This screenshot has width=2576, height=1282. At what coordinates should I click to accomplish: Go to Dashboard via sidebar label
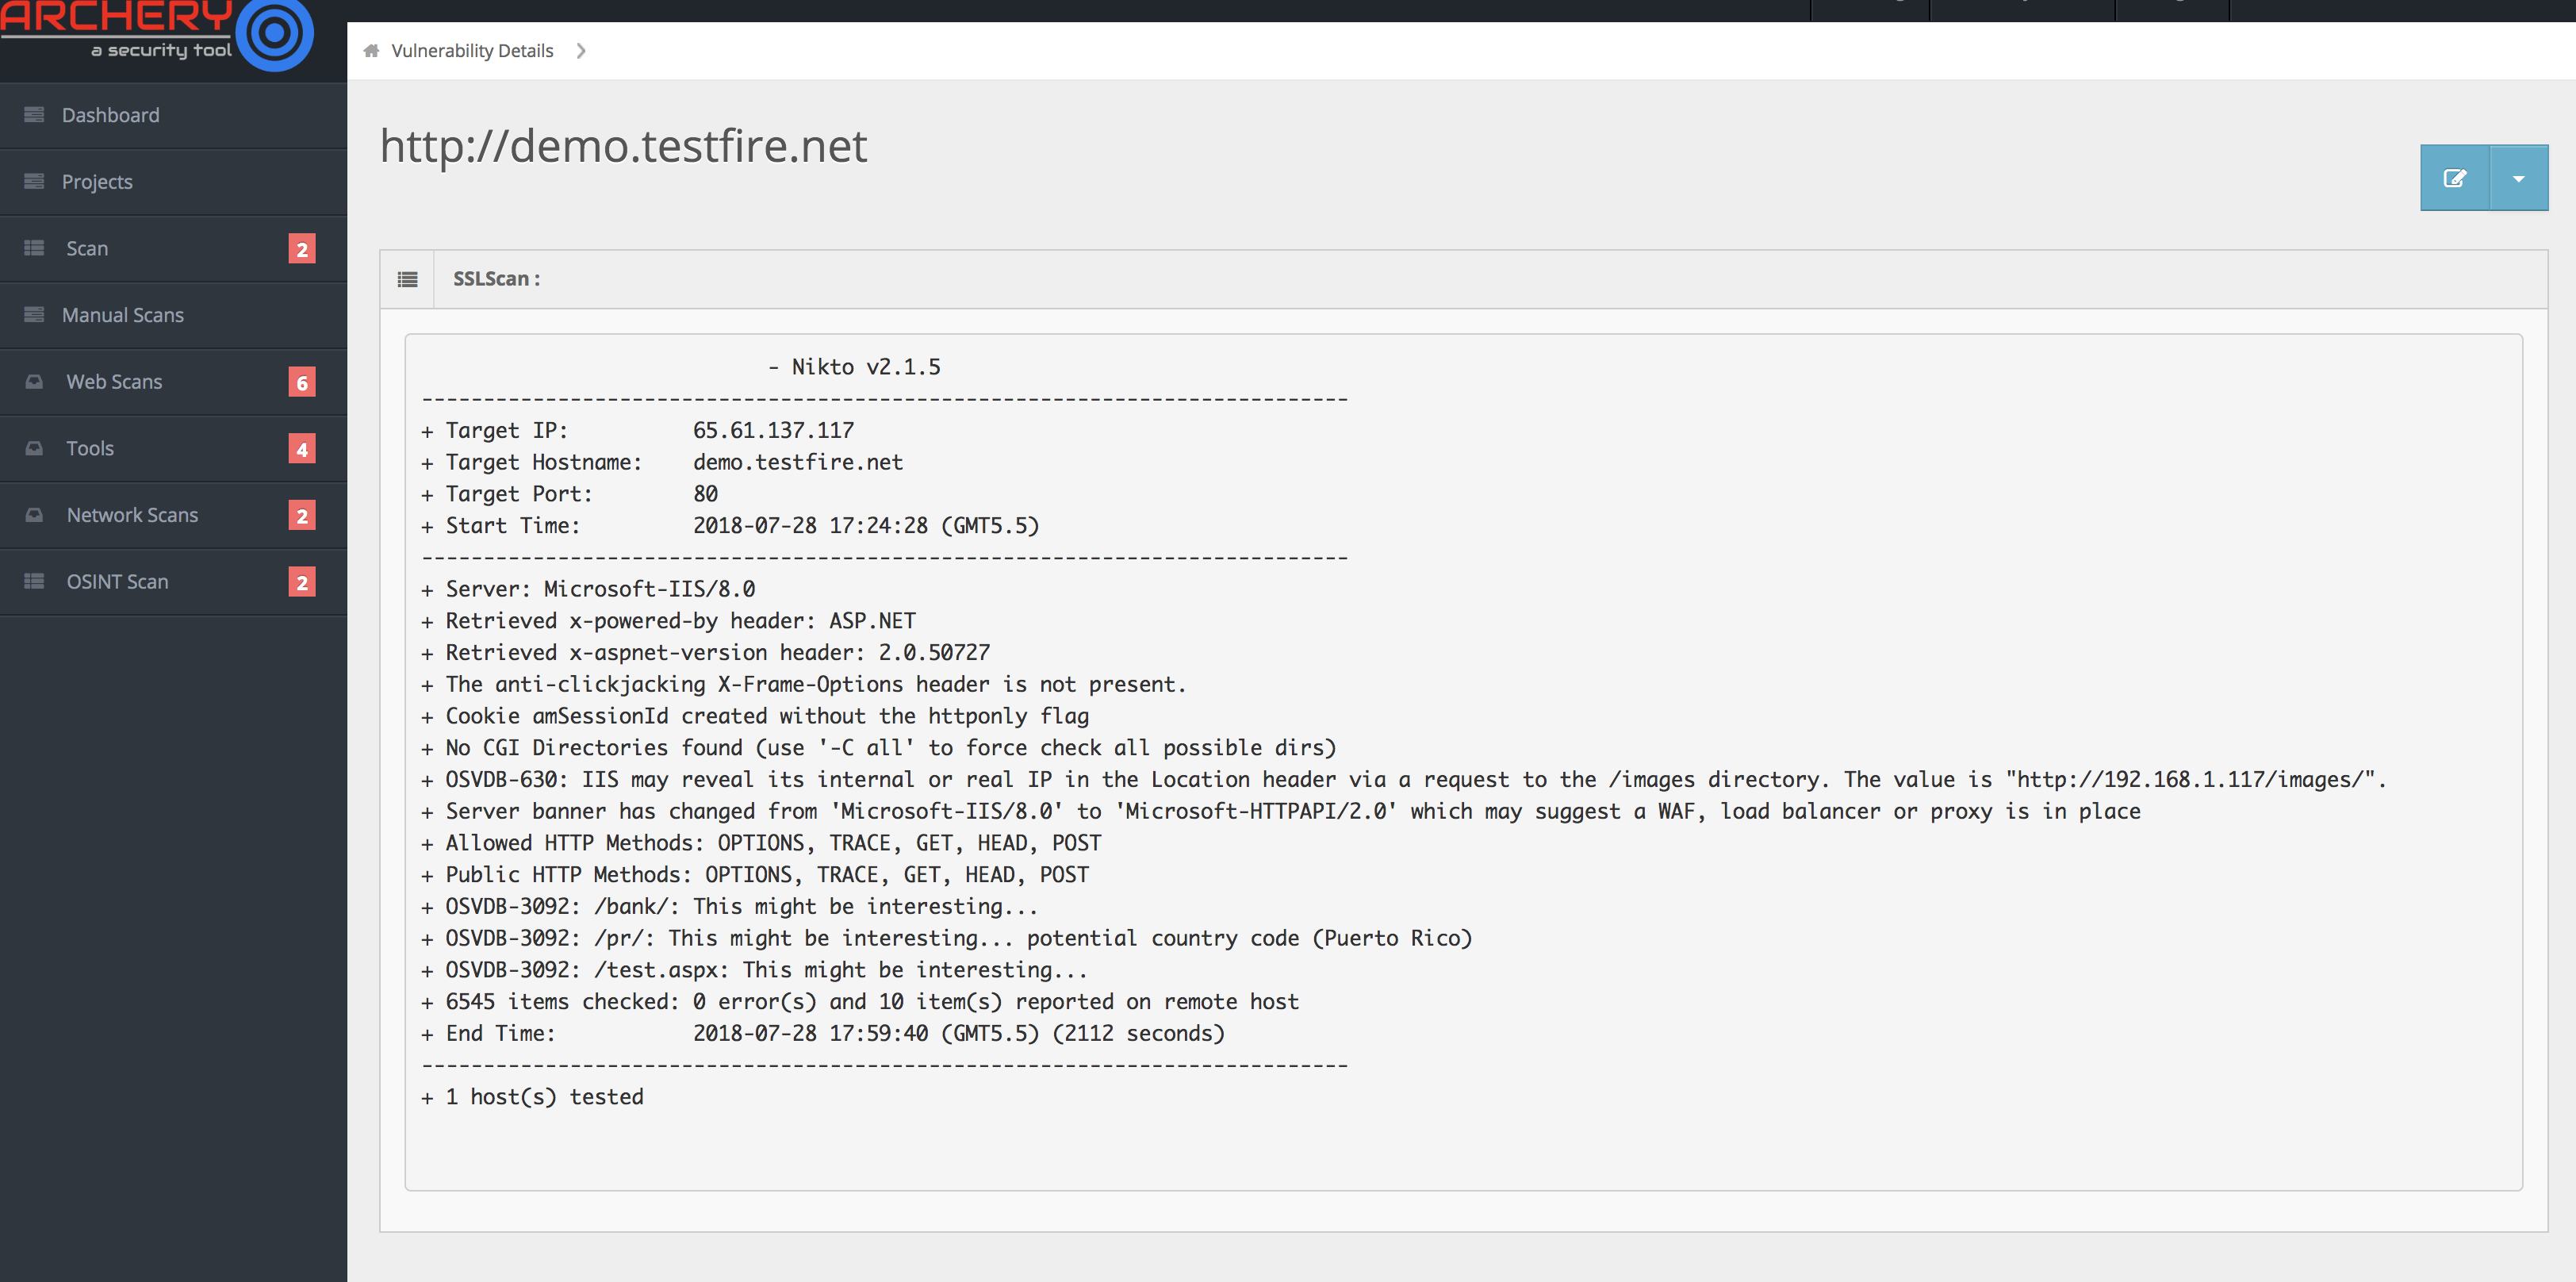point(111,115)
